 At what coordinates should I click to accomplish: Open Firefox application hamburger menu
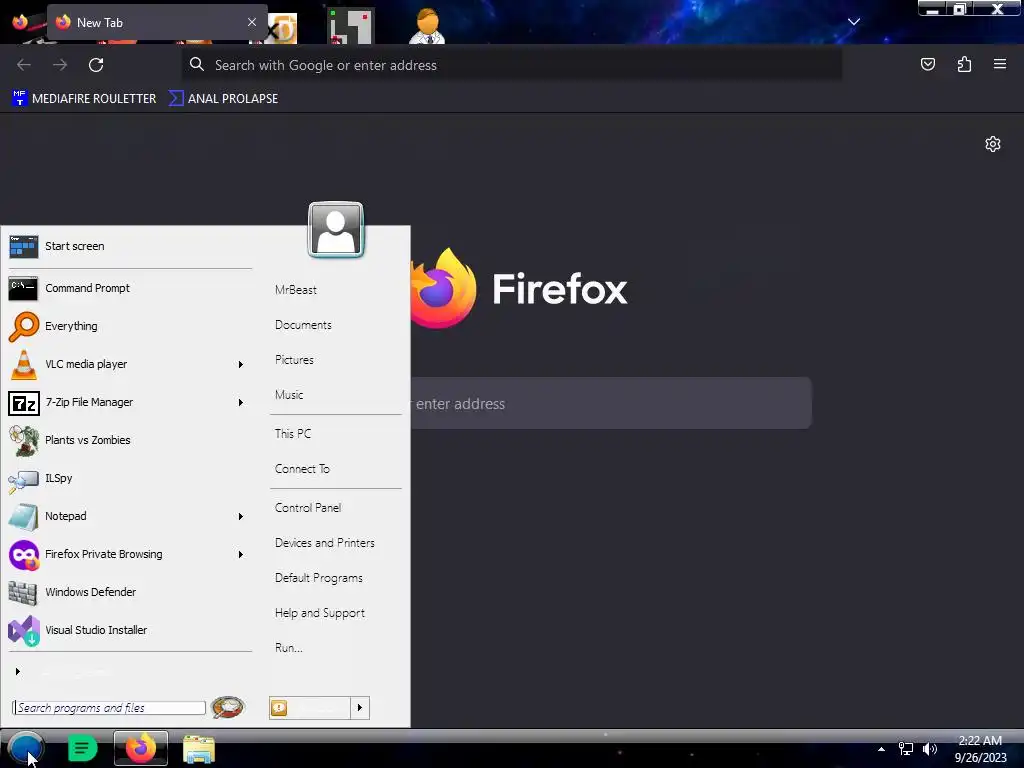point(1000,64)
